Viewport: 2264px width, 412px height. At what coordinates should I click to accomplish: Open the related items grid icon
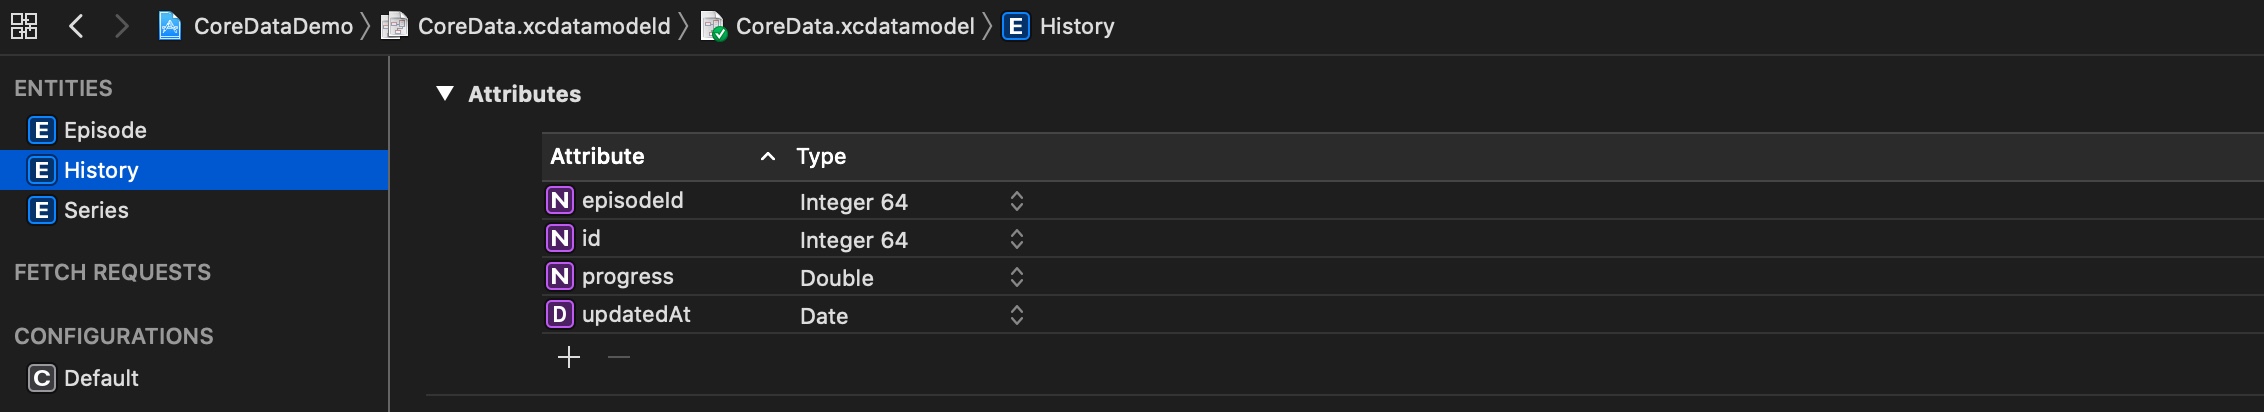click(24, 26)
